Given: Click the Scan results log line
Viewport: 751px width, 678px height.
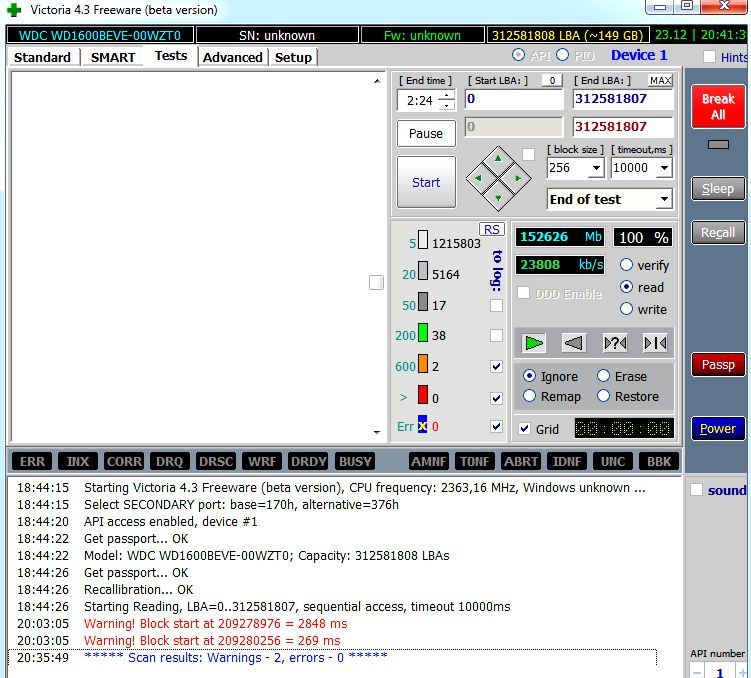Looking at the screenshot, I should click(x=332, y=657).
